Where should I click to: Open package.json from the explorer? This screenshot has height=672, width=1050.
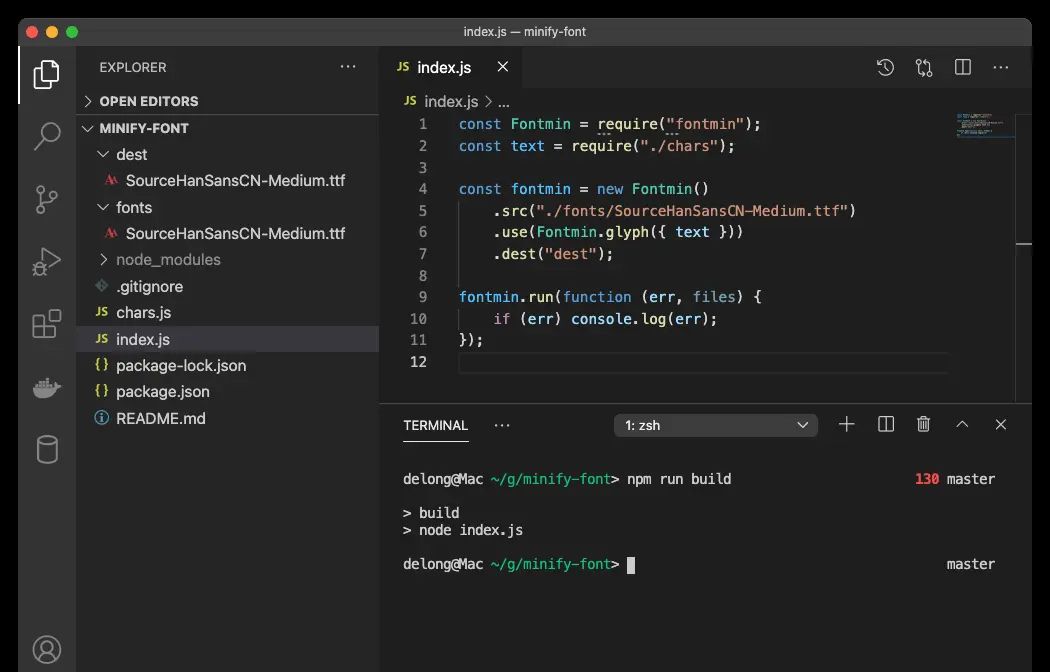coord(162,391)
